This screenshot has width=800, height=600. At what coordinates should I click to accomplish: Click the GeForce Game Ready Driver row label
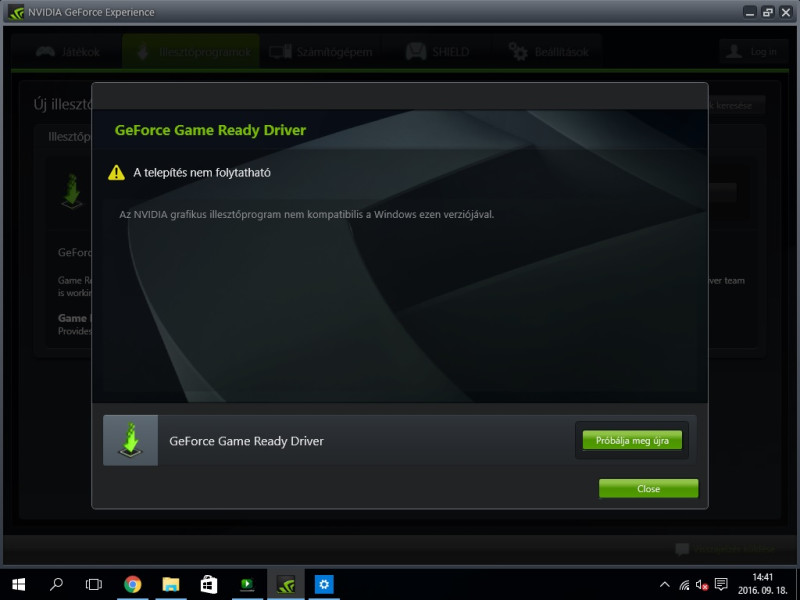246,441
